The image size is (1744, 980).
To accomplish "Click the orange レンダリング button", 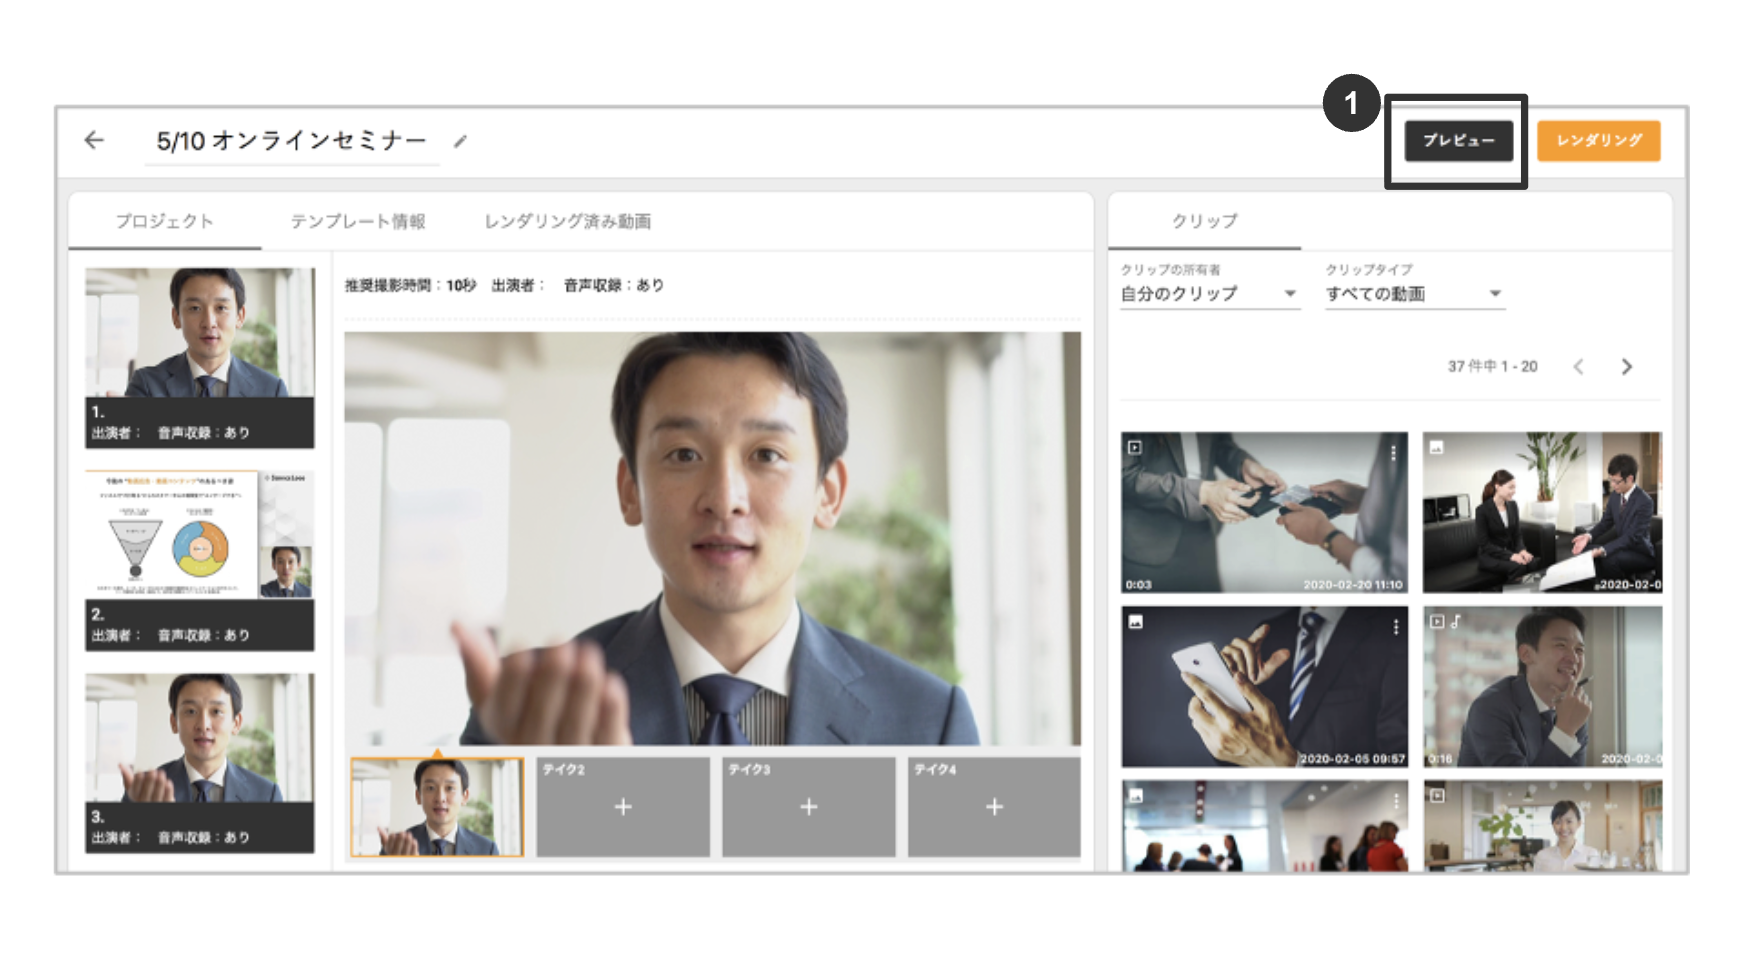I will pyautogui.click(x=1598, y=141).
